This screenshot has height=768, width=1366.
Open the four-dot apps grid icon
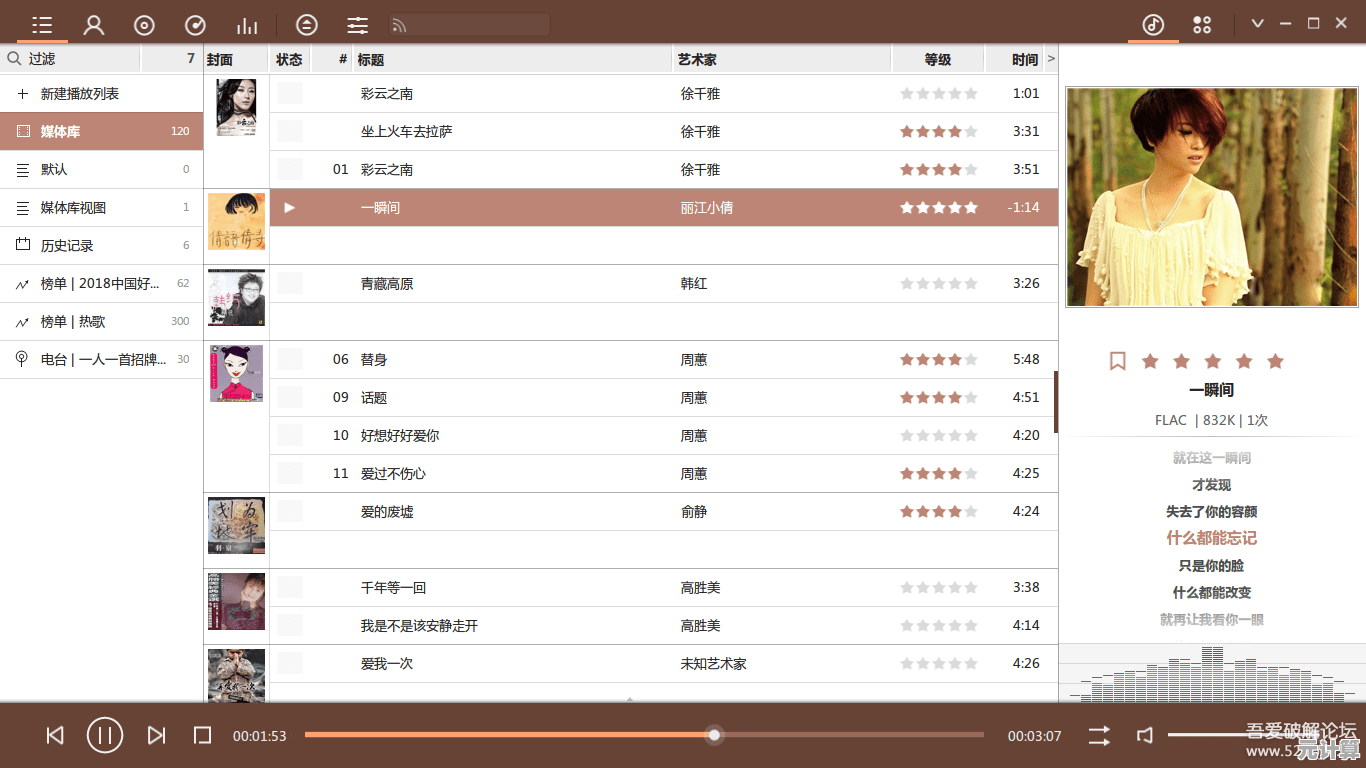pyautogui.click(x=1202, y=25)
